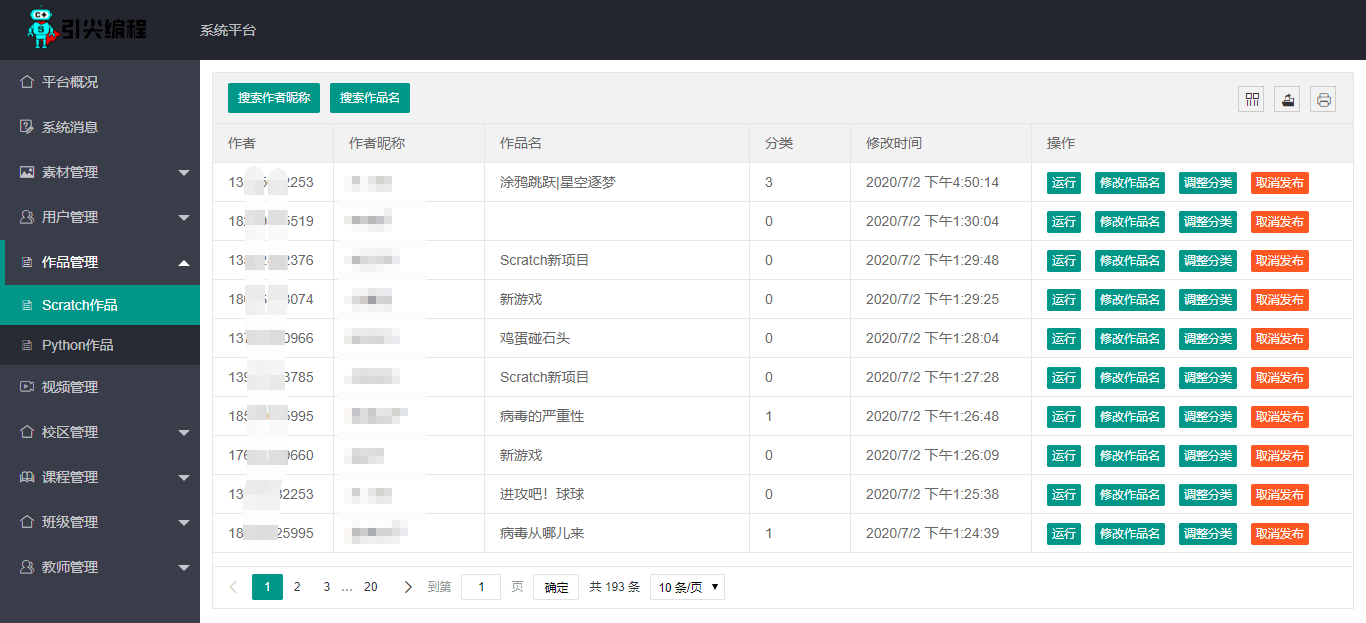Click 运行 for 涂鸦跳跃|星空逐梦
The image size is (1366, 623).
coord(1064,183)
